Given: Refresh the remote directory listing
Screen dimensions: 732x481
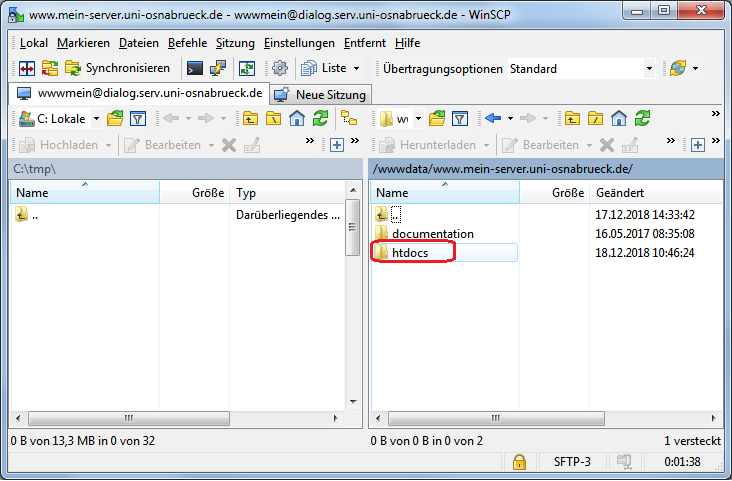Looking at the screenshot, I should tap(642, 118).
